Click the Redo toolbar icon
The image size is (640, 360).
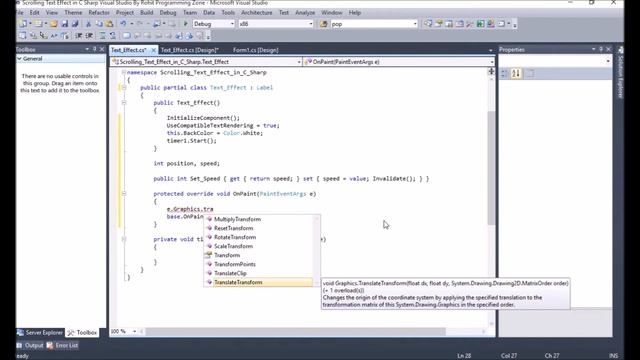pos(140,24)
